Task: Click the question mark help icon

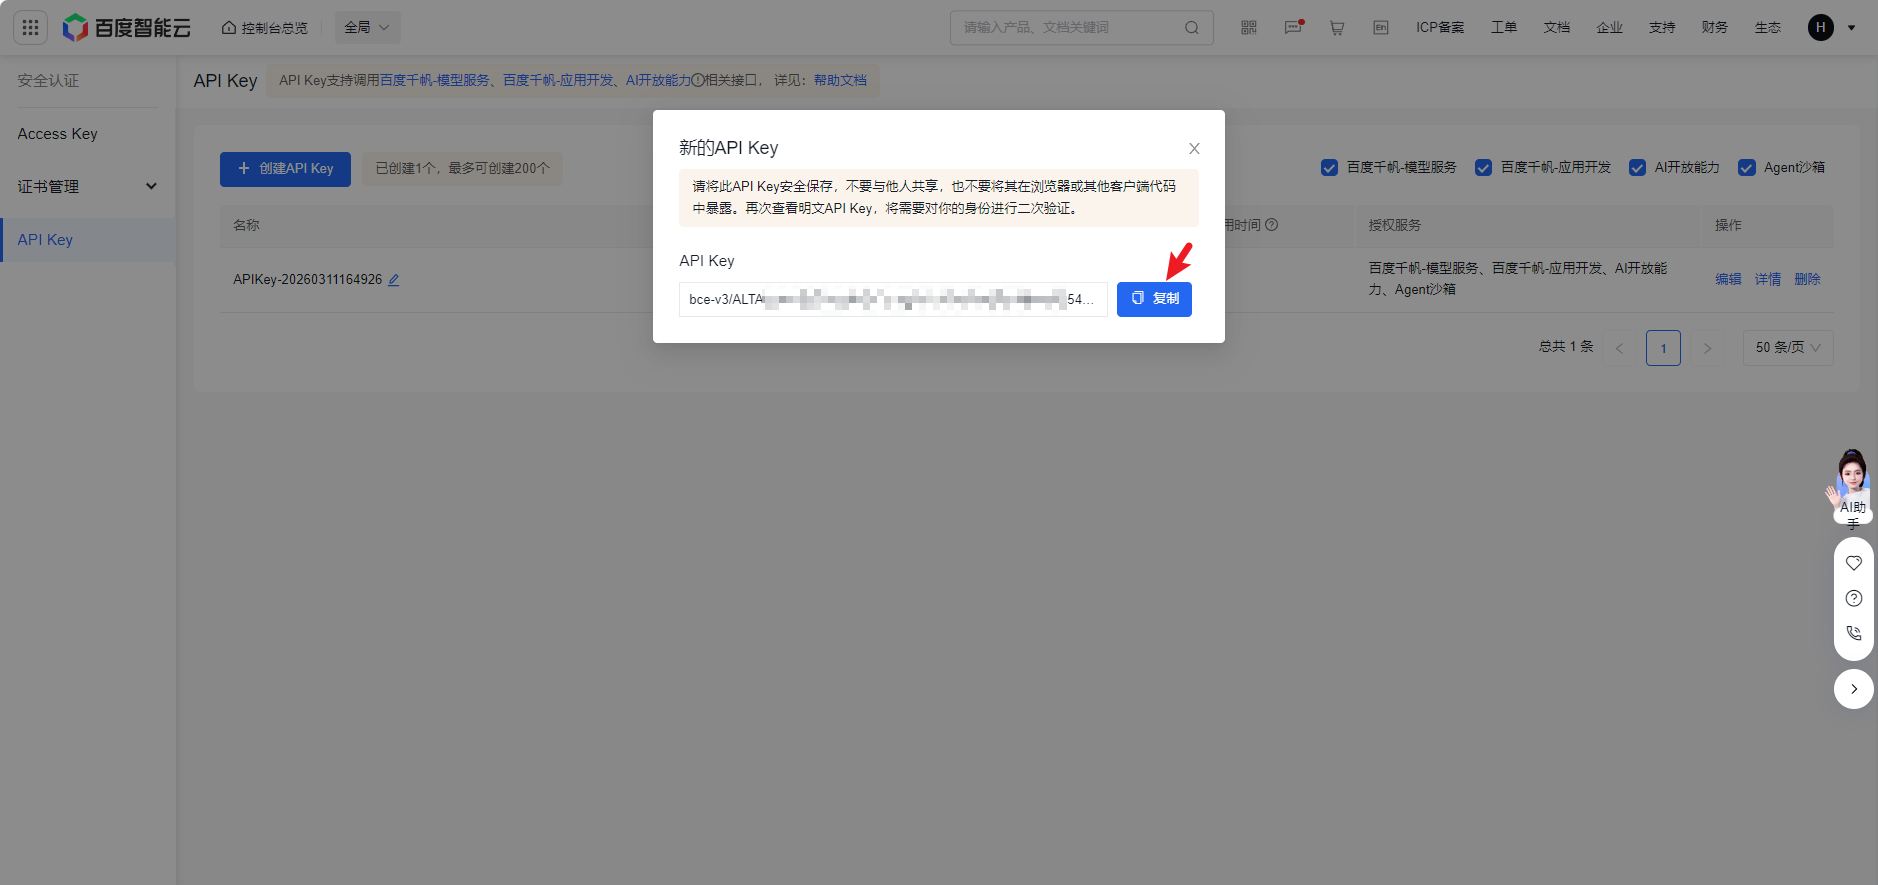Action: [x=1854, y=598]
